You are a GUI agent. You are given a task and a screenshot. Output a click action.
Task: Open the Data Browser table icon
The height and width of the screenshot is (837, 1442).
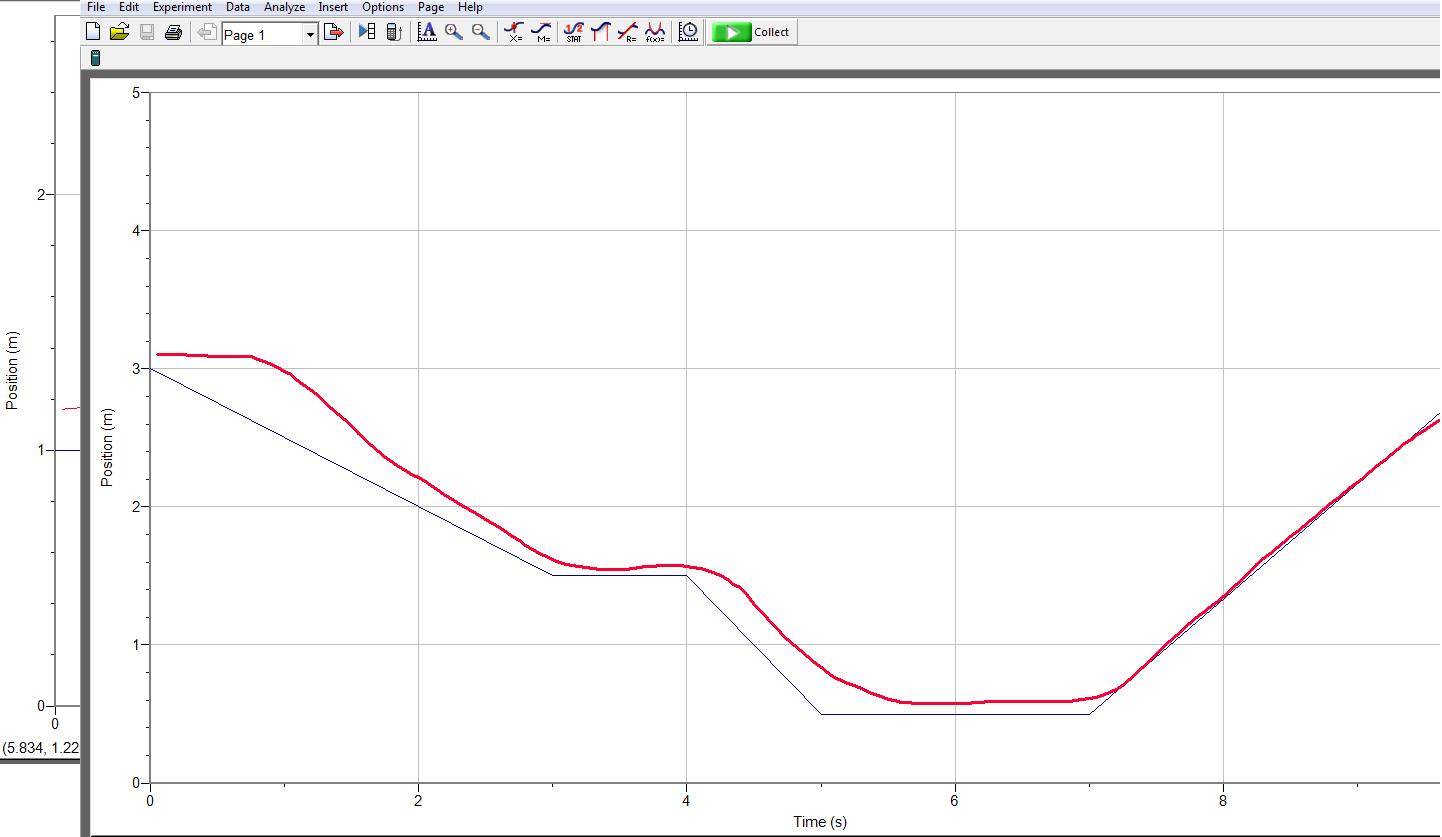pos(366,31)
